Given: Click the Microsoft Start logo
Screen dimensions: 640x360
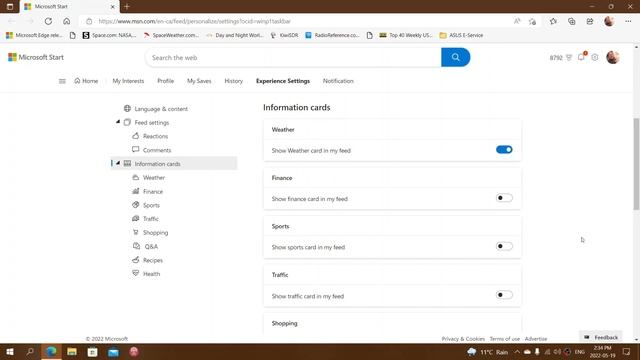Looking at the screenshot, I should (x=36, y=57).
